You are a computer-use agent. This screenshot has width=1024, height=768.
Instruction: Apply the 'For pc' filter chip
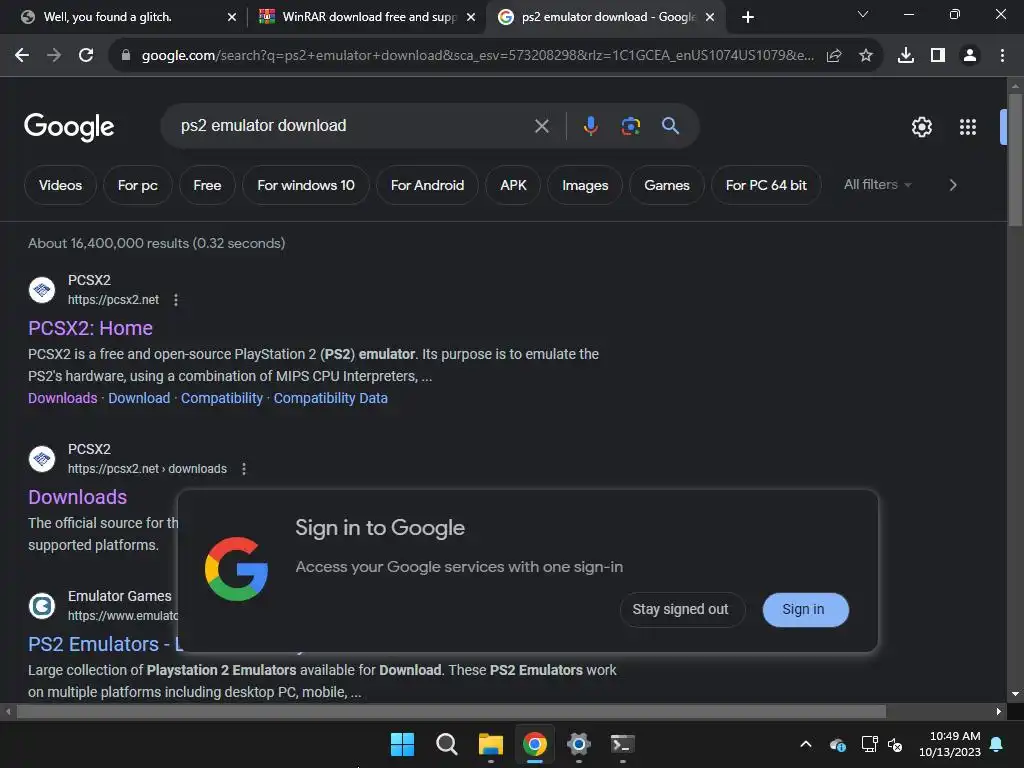tap(138, 185)
